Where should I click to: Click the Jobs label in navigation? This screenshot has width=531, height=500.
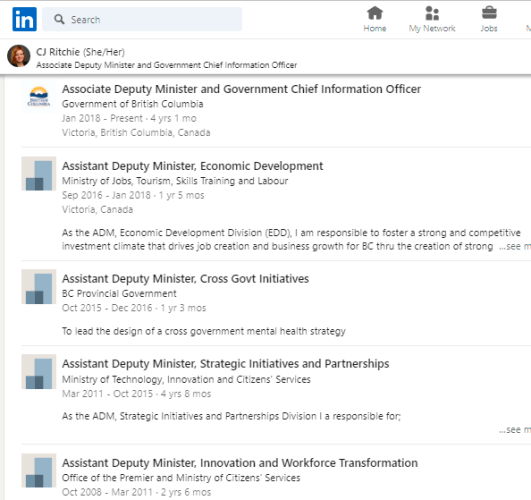click(489, 28)
